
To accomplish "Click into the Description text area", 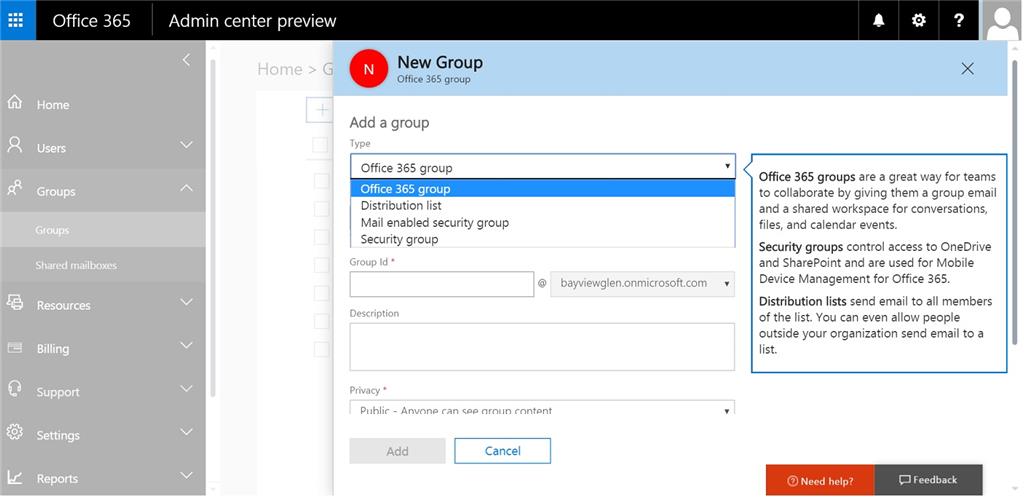I will (542, 347).
